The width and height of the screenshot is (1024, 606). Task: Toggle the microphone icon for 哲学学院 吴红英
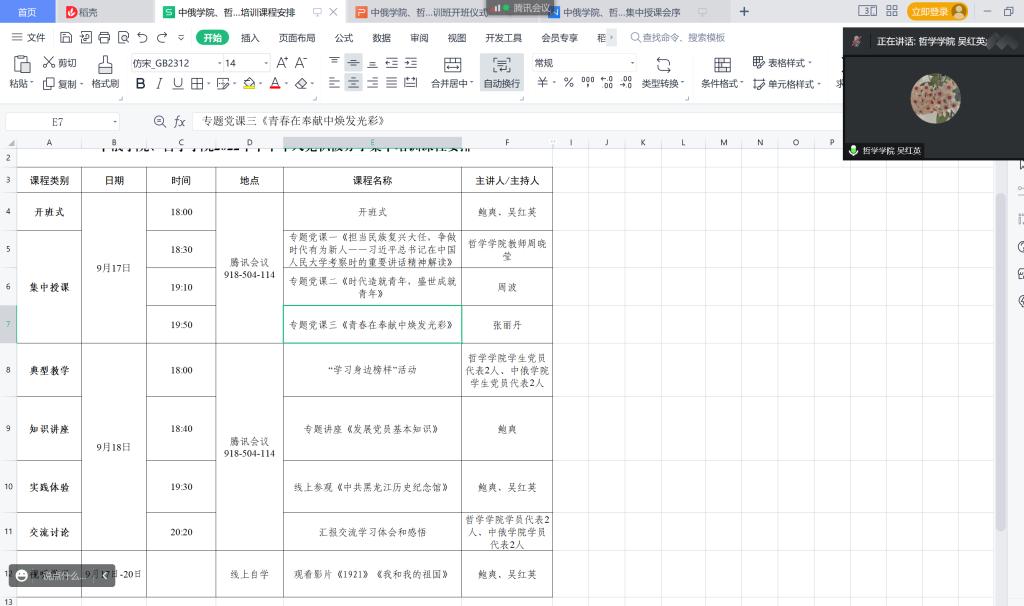point(853,151)
